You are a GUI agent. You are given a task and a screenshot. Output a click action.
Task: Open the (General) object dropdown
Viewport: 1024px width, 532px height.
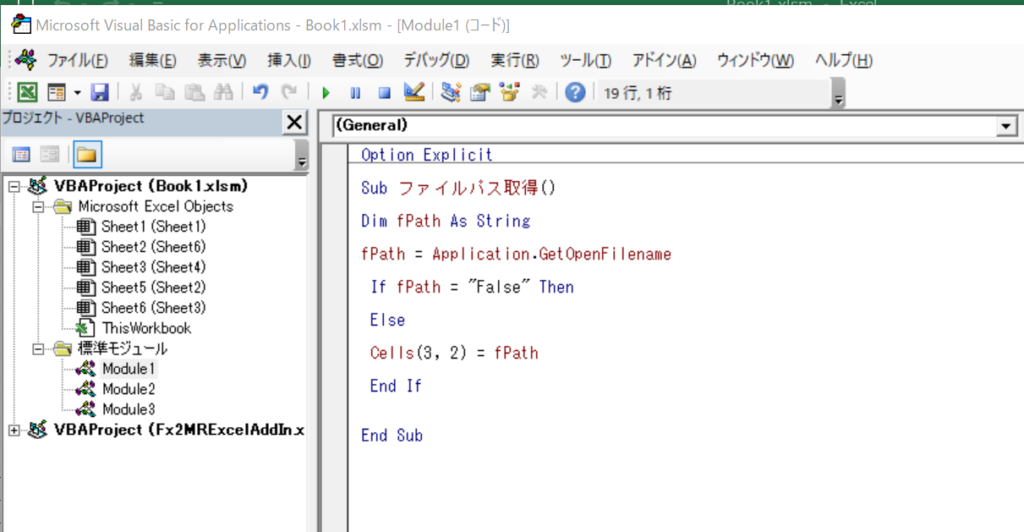click(x=1006, y=125)
